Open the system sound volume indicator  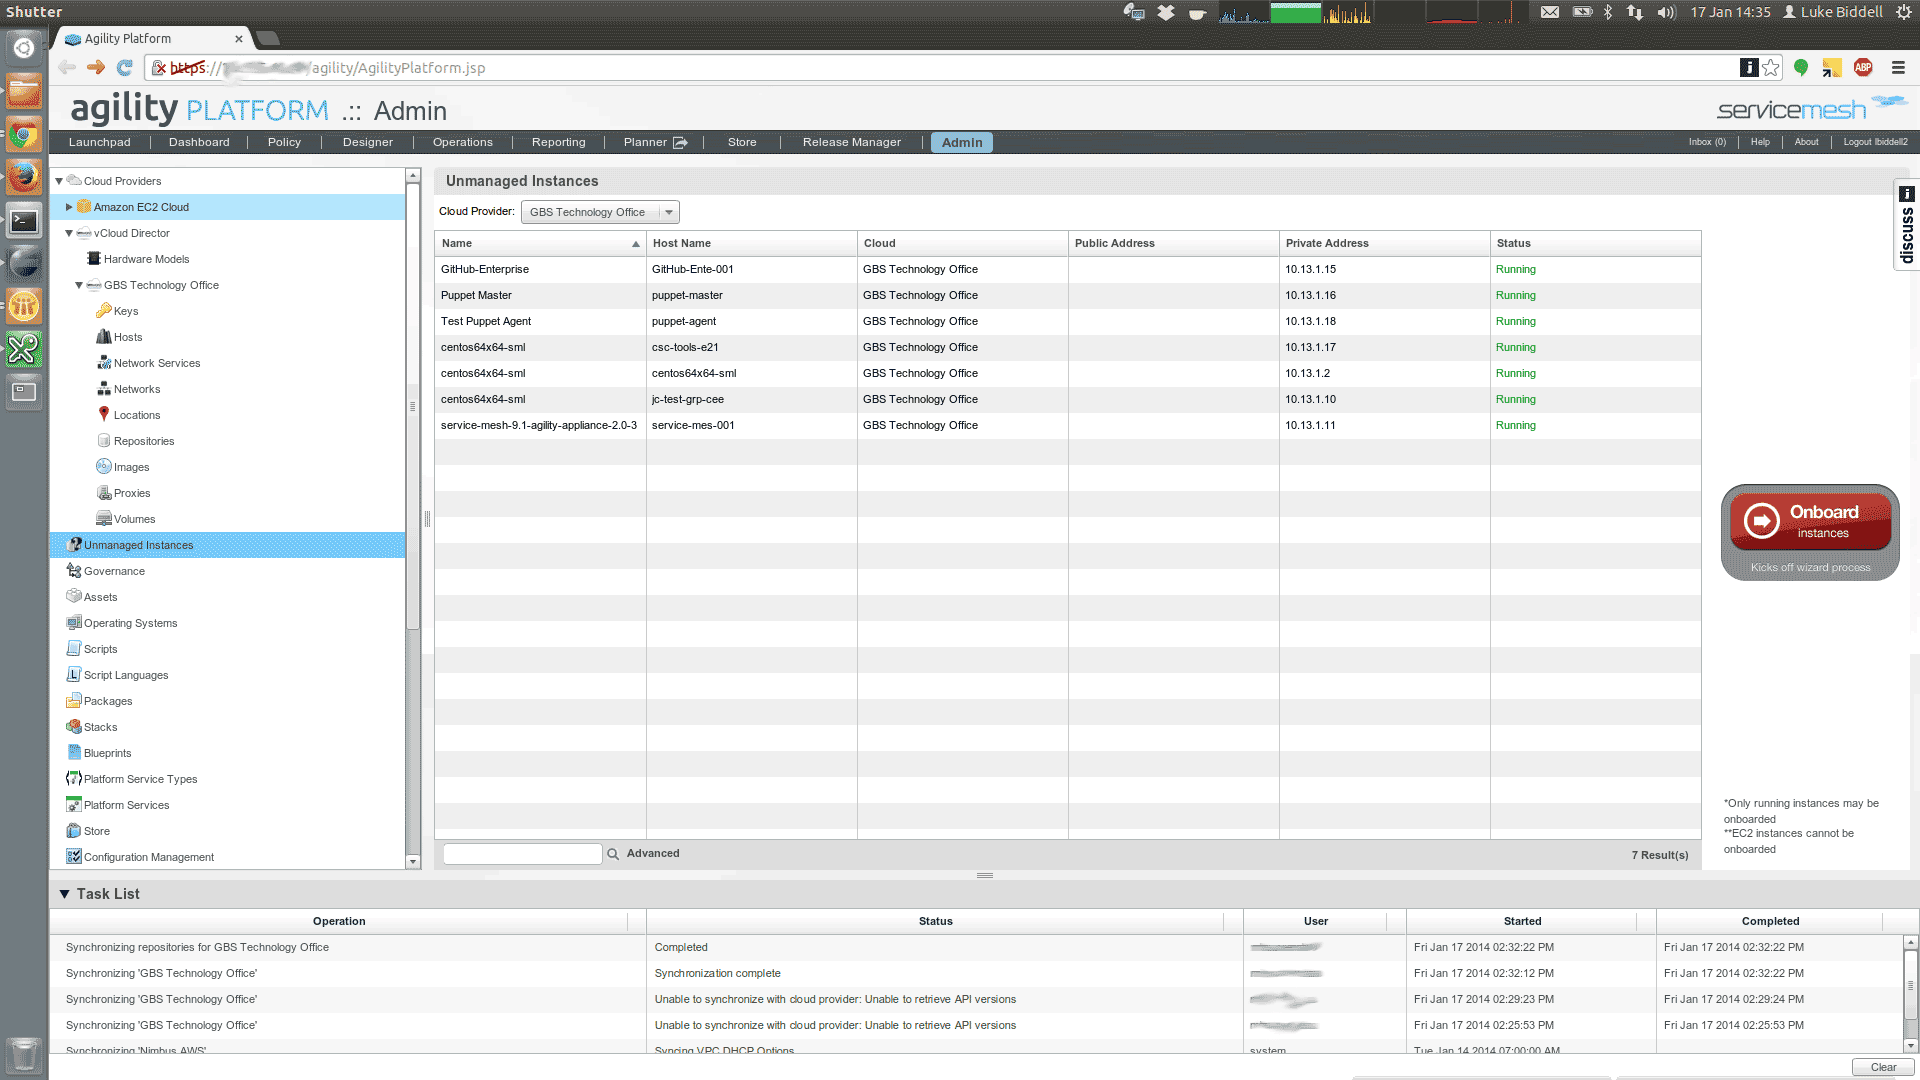click(1665, 12)
